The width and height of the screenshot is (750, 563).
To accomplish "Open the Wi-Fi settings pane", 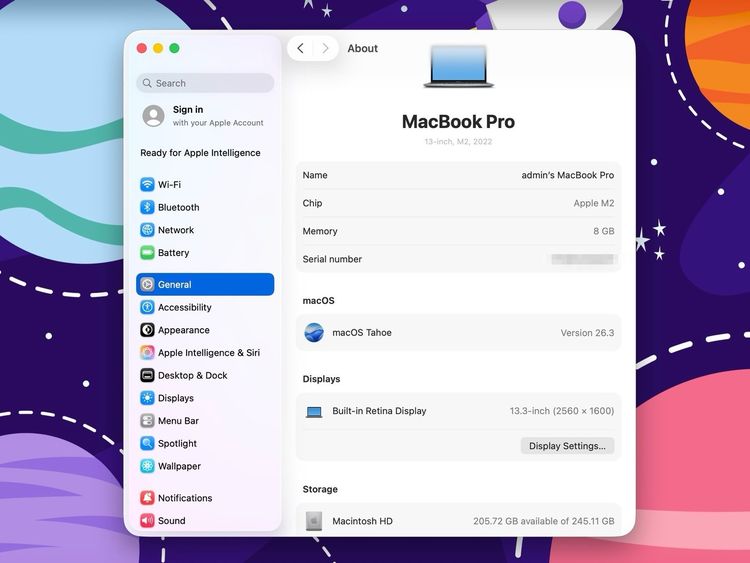I will click(x=205, y=185).
